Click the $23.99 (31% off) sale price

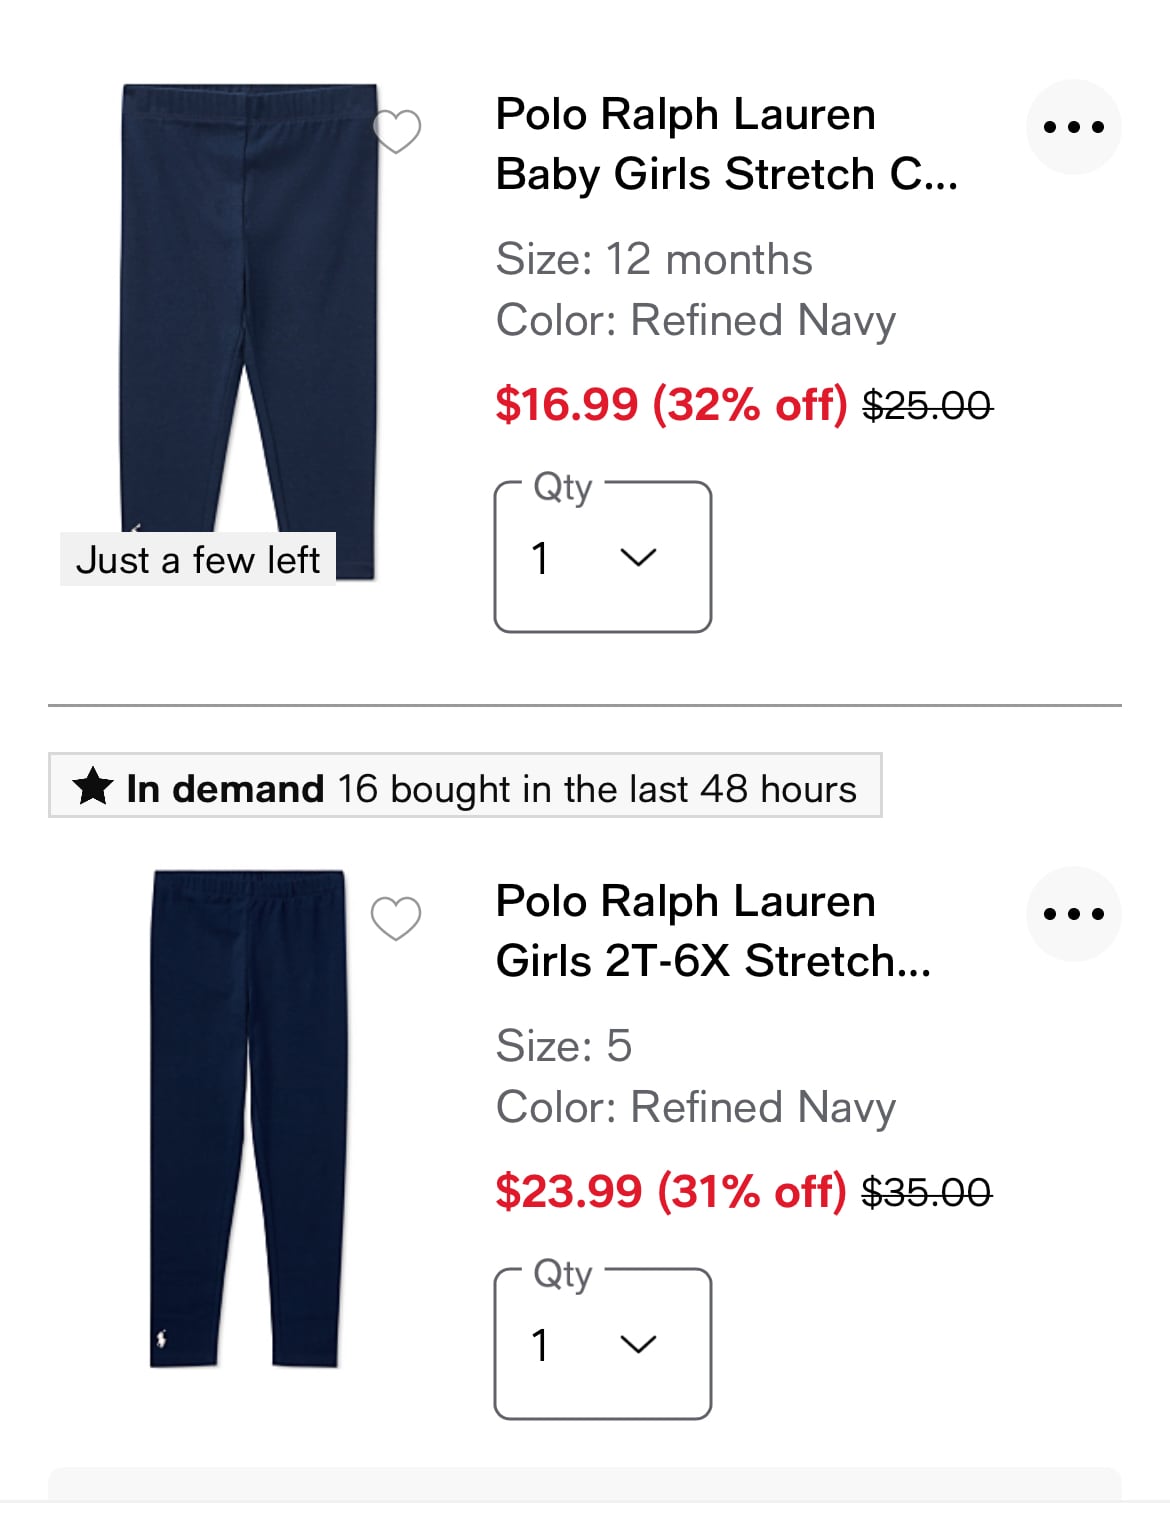pos(670,1191)
